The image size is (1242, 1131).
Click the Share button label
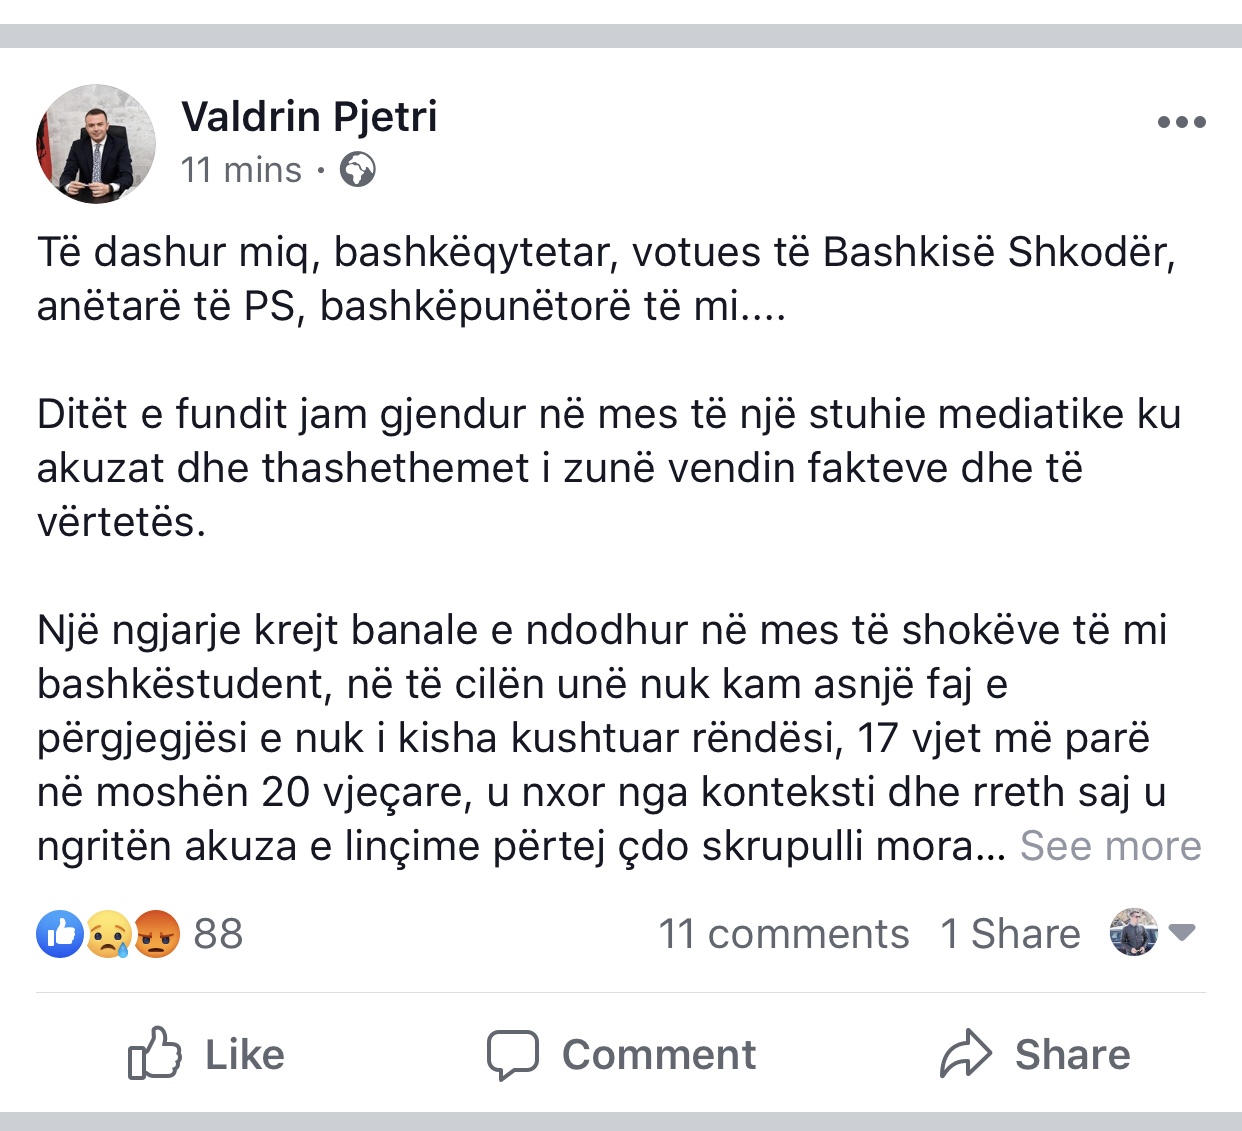[1072, 1055]
